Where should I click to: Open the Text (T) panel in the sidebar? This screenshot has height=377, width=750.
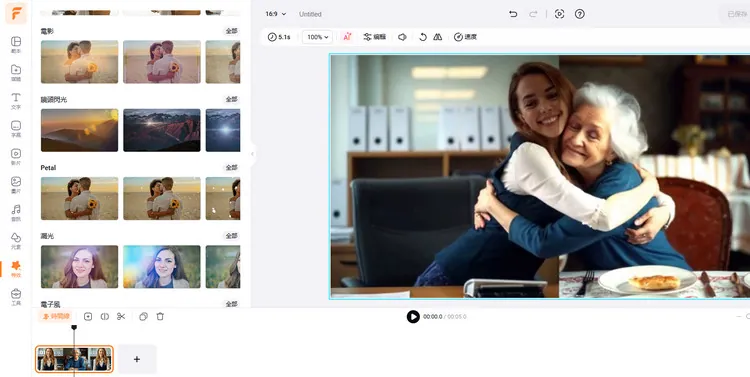(x=16, y=101)
